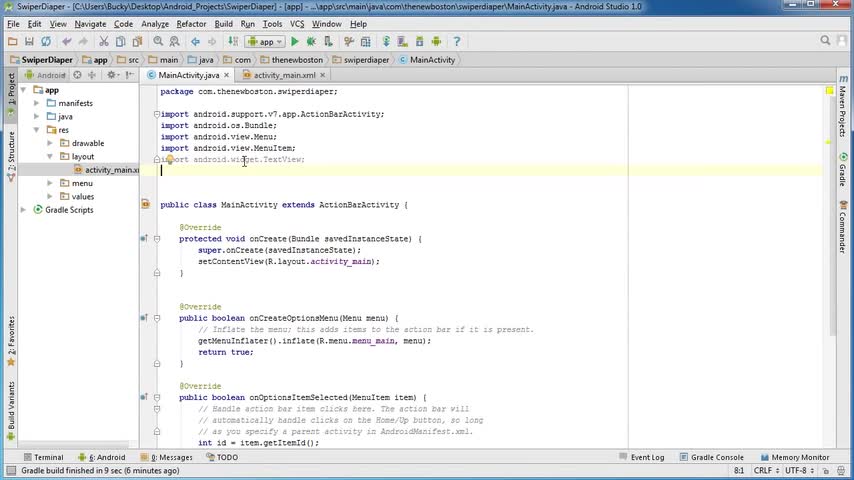Click the Project Structure toolbar icon
This screenshot has height=480, width=854.
coord(365,41)
